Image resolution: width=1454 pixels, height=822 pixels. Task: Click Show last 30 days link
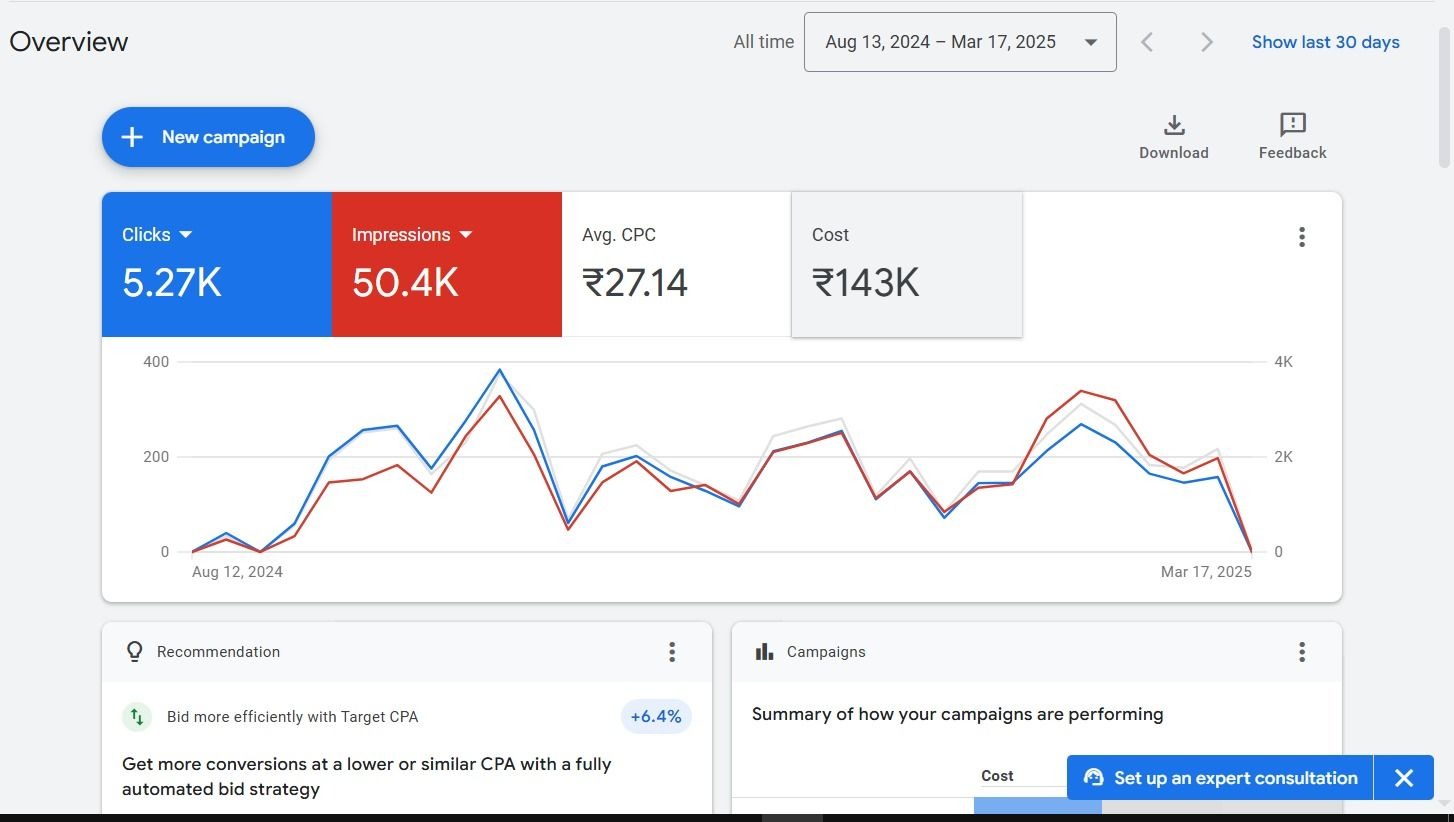(x=1325, y=42)
